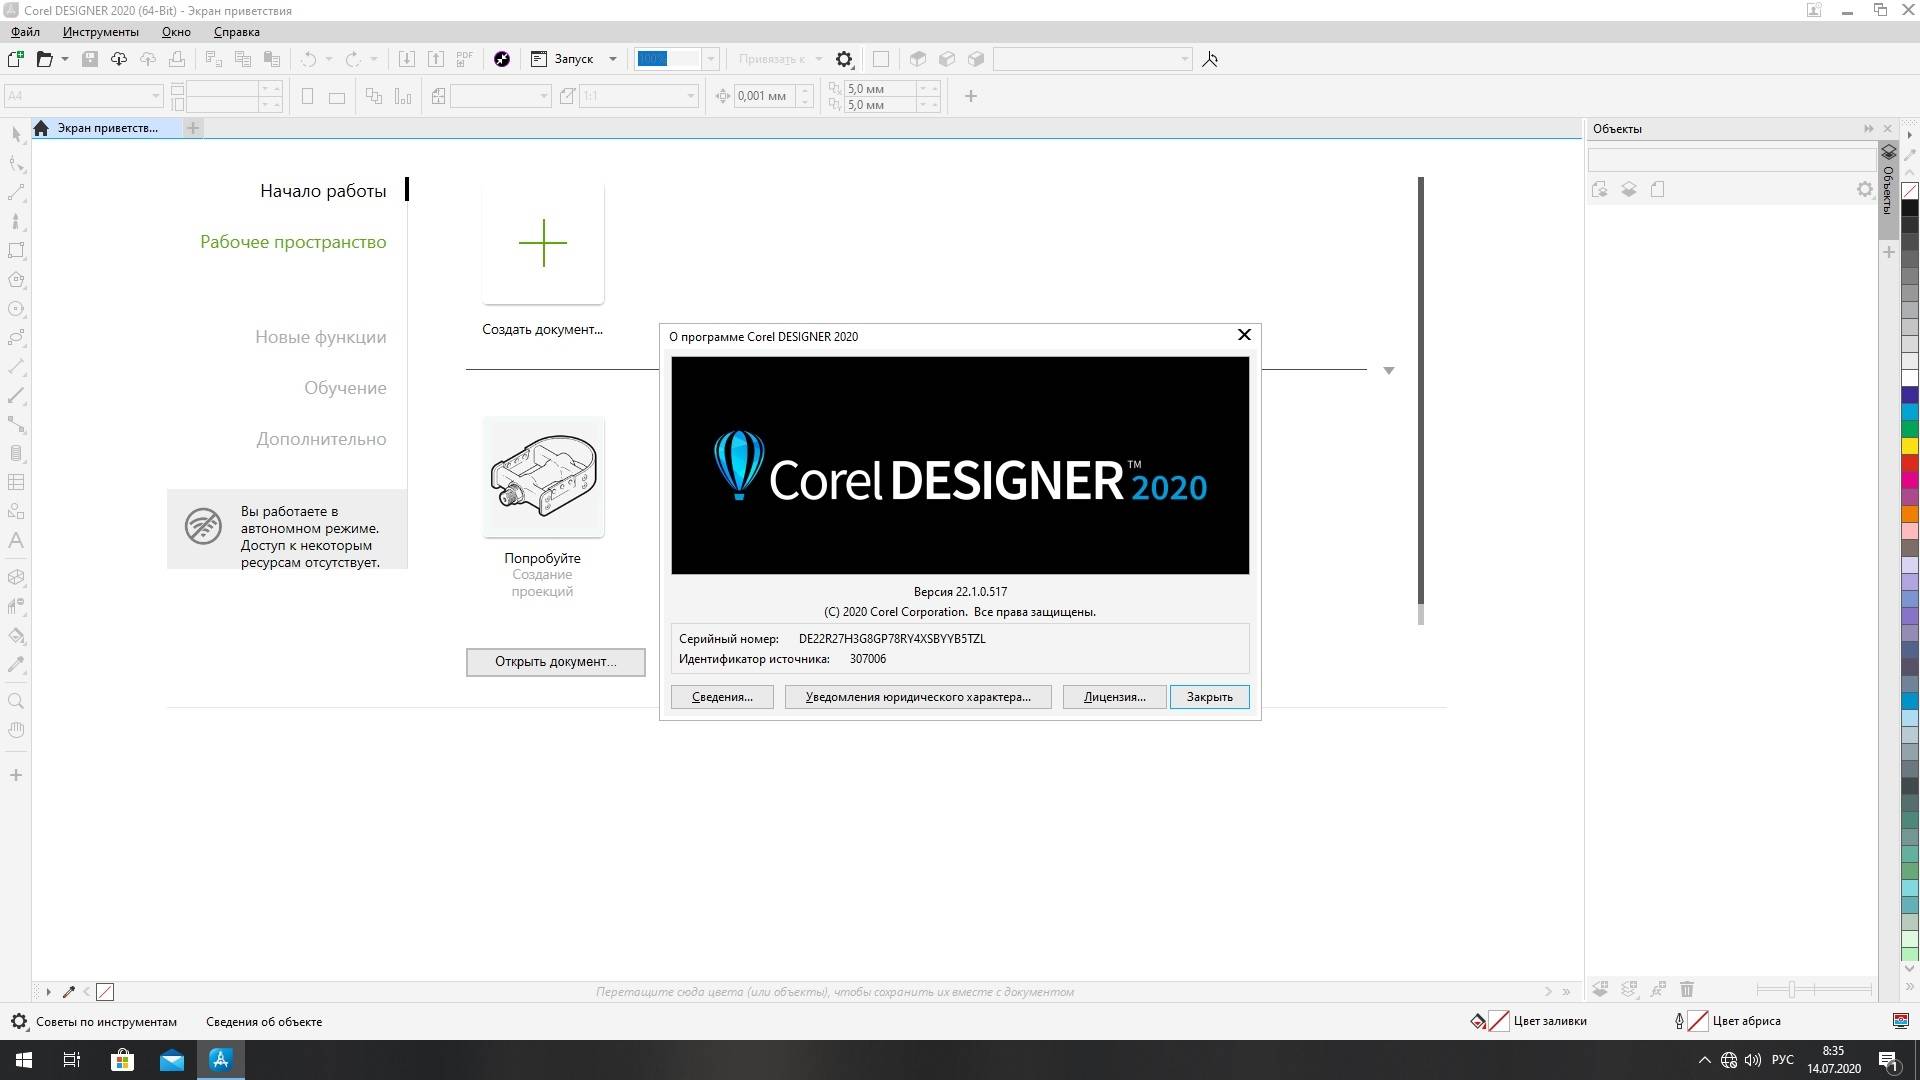Click the Лицензия... button
1920x1080 pixels.
(x=1114, y=697)
